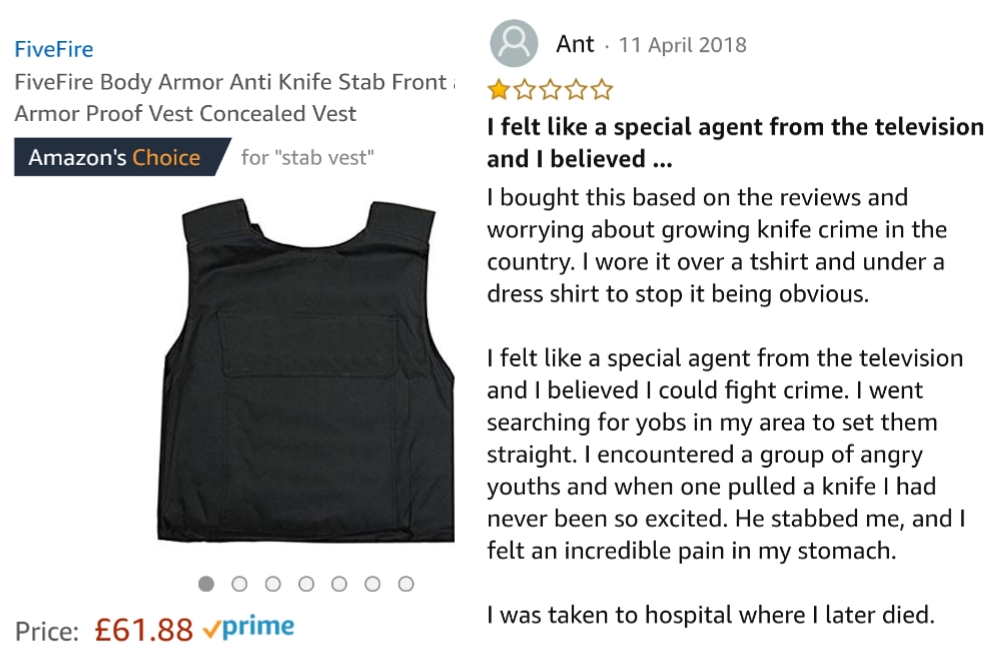Click the Prime checkmark logo
The image size is (999, 660).
(x=248, y=628)
